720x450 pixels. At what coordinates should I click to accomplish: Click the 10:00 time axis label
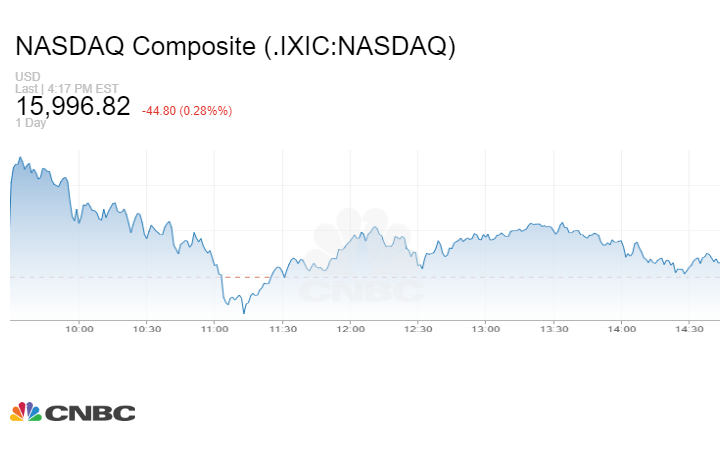79,328
